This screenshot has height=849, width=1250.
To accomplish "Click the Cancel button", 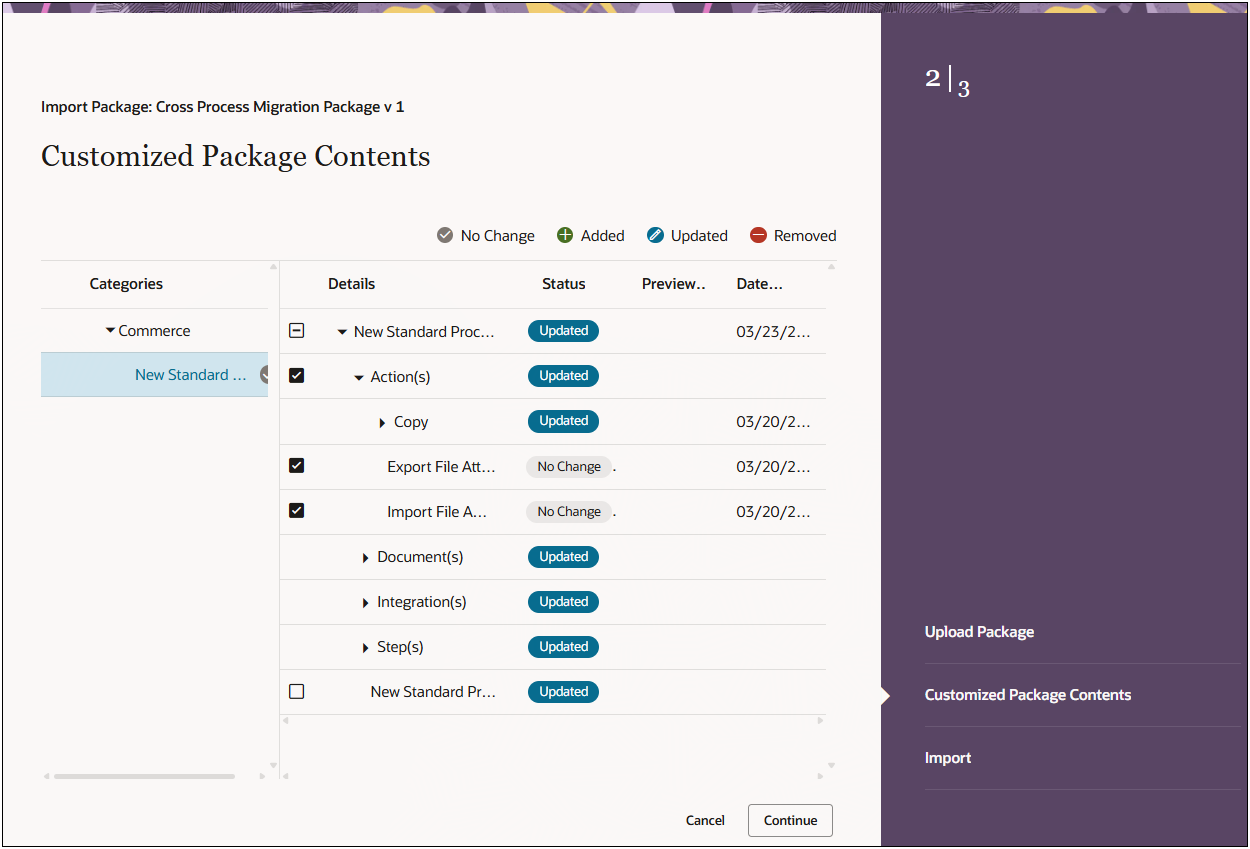I will tap(705, 820).
